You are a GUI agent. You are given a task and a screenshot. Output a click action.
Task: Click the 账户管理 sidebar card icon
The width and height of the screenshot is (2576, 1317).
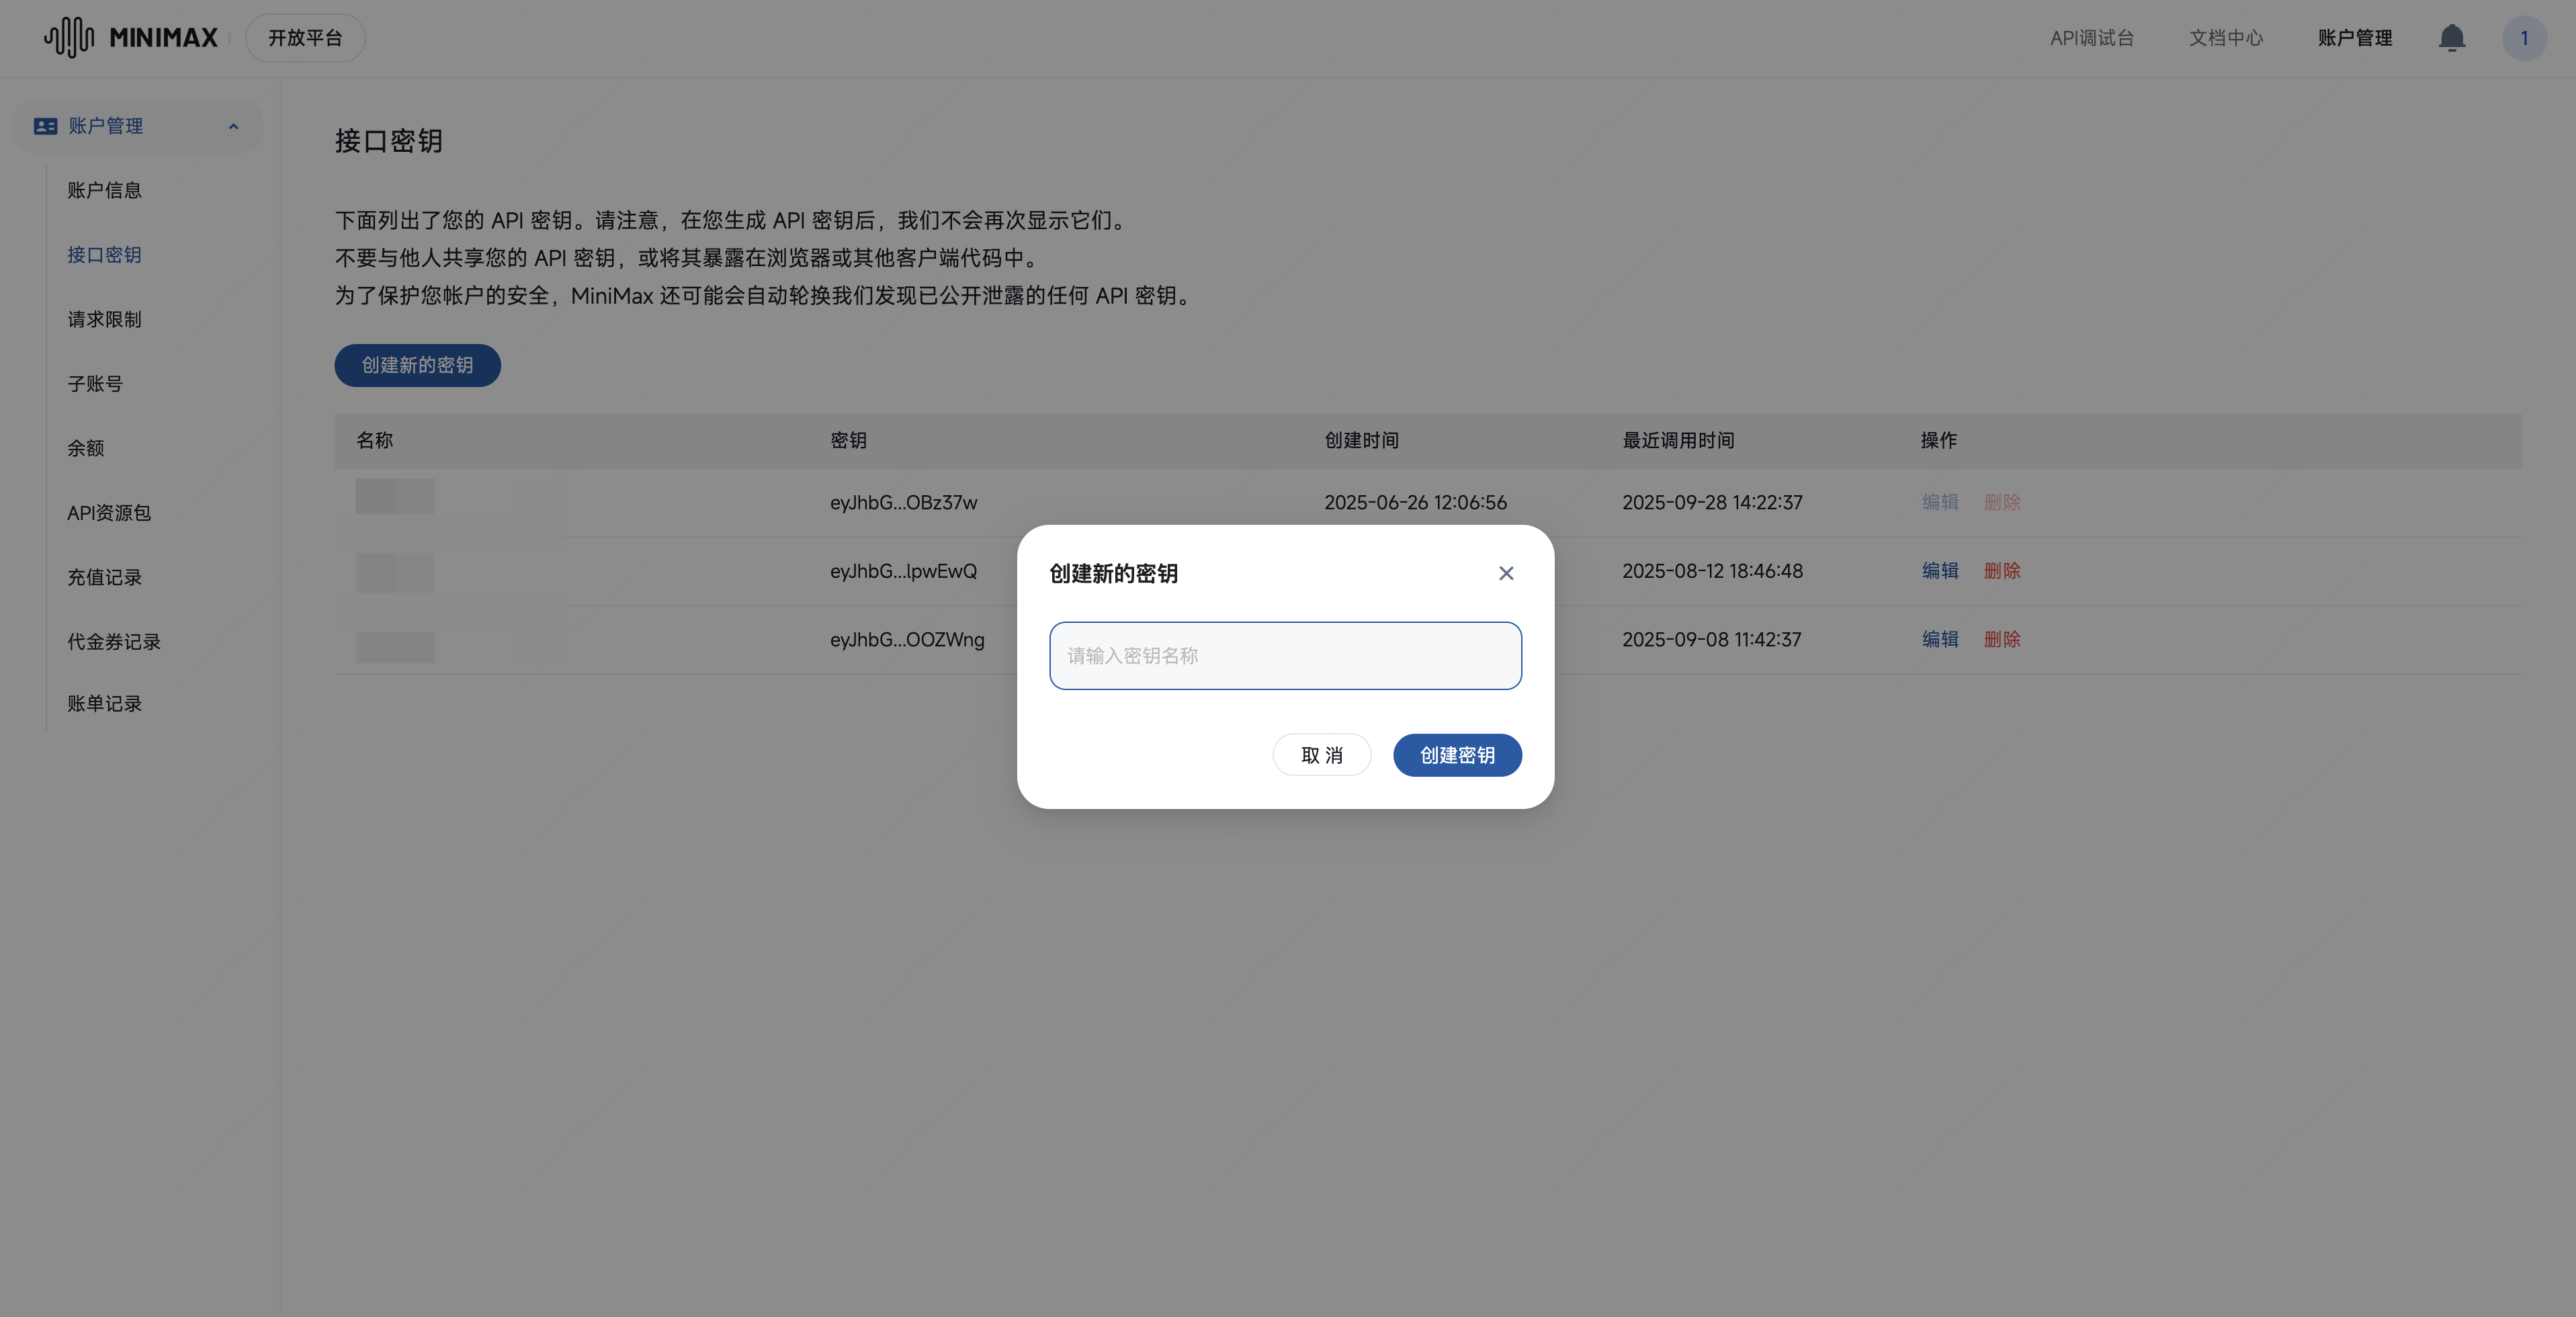45,126
